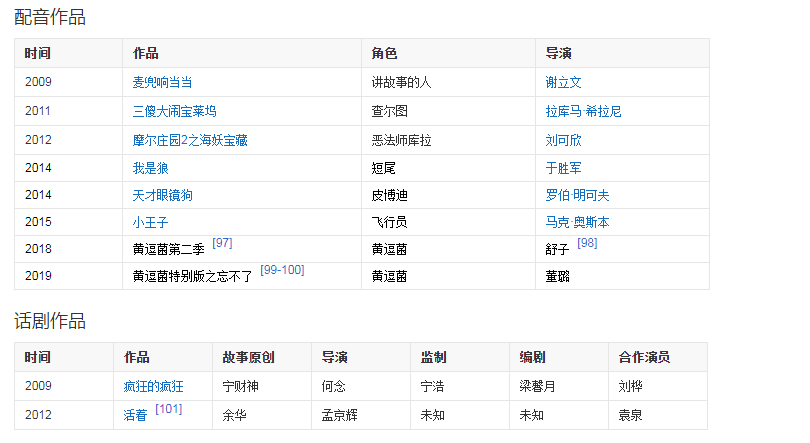Image resolution: width=810 pixels, height=443 pixels.
Task: Click the 我是狼 work link
Action: (150, 168)
